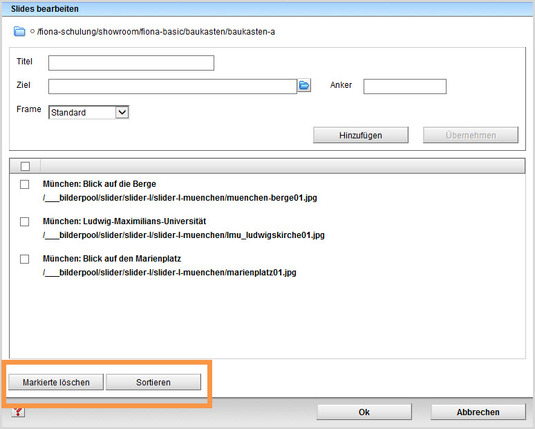Open the Ziel browse folder icon

pos(304,85)
